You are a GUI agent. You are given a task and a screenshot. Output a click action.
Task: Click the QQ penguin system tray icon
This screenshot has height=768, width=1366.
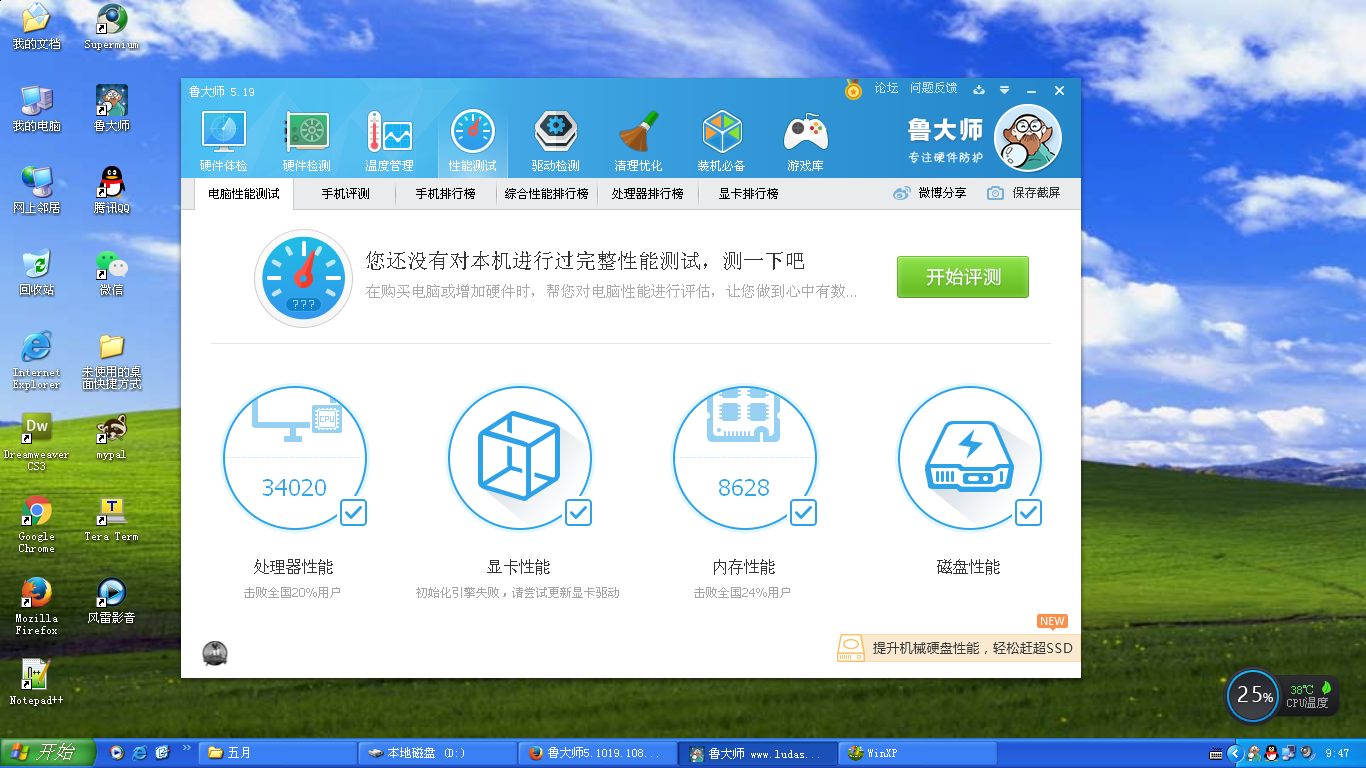coord(1271,753)
